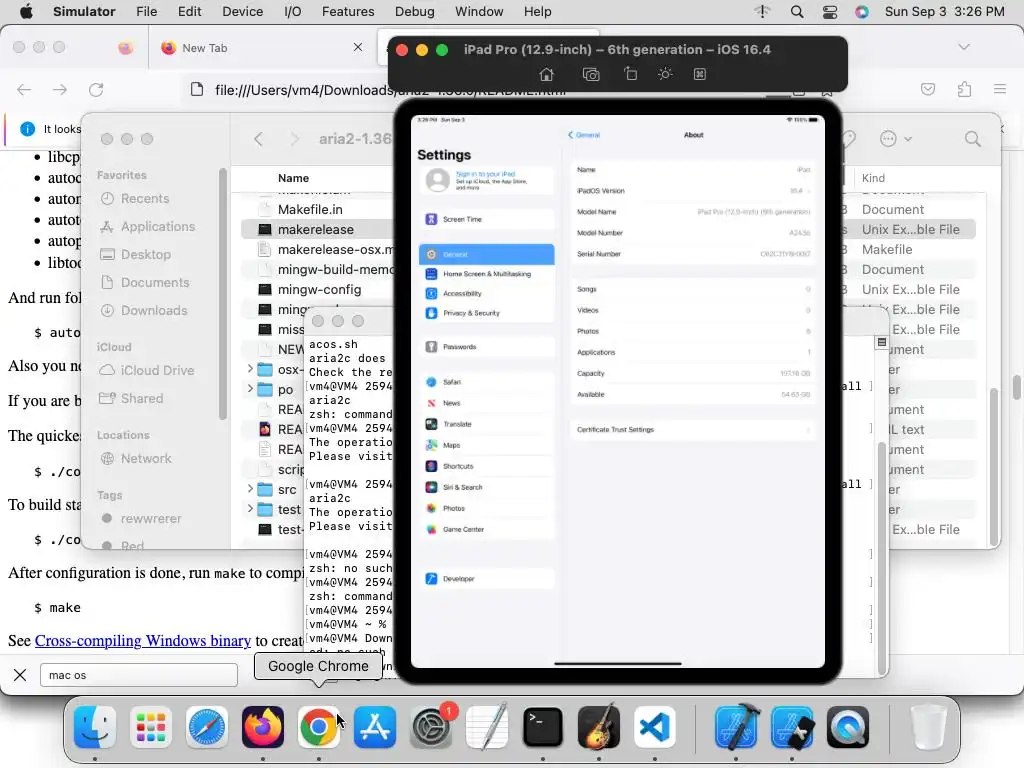
Task: Go back to General in iPad Settings
Action: (x=584, y=135)
